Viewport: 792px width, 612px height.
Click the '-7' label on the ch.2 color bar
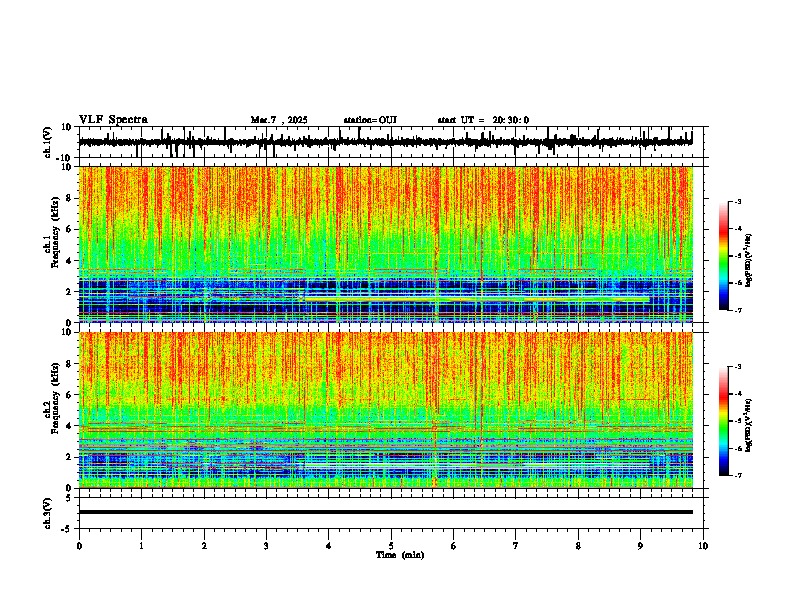click(x=738, y=475)
